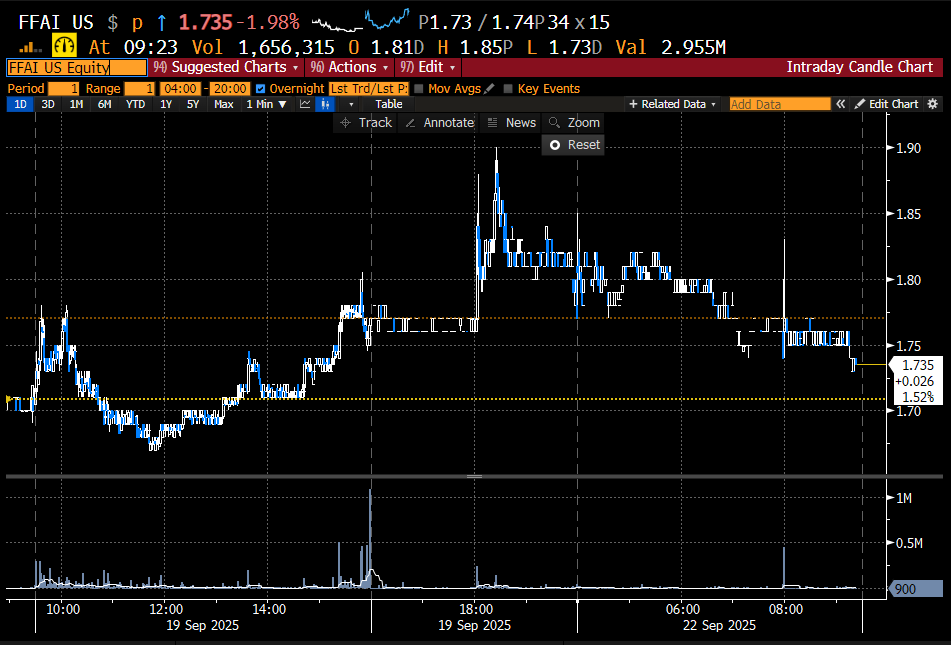Click the yellow arrow marker on left axis

point(9,399)
